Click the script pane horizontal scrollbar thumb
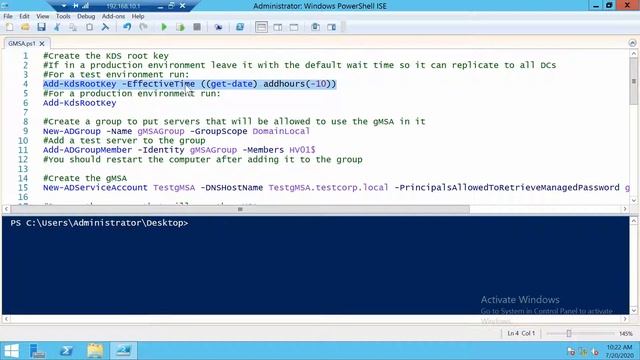The height and width of the screenshot is (360, 640). [240, 209]
